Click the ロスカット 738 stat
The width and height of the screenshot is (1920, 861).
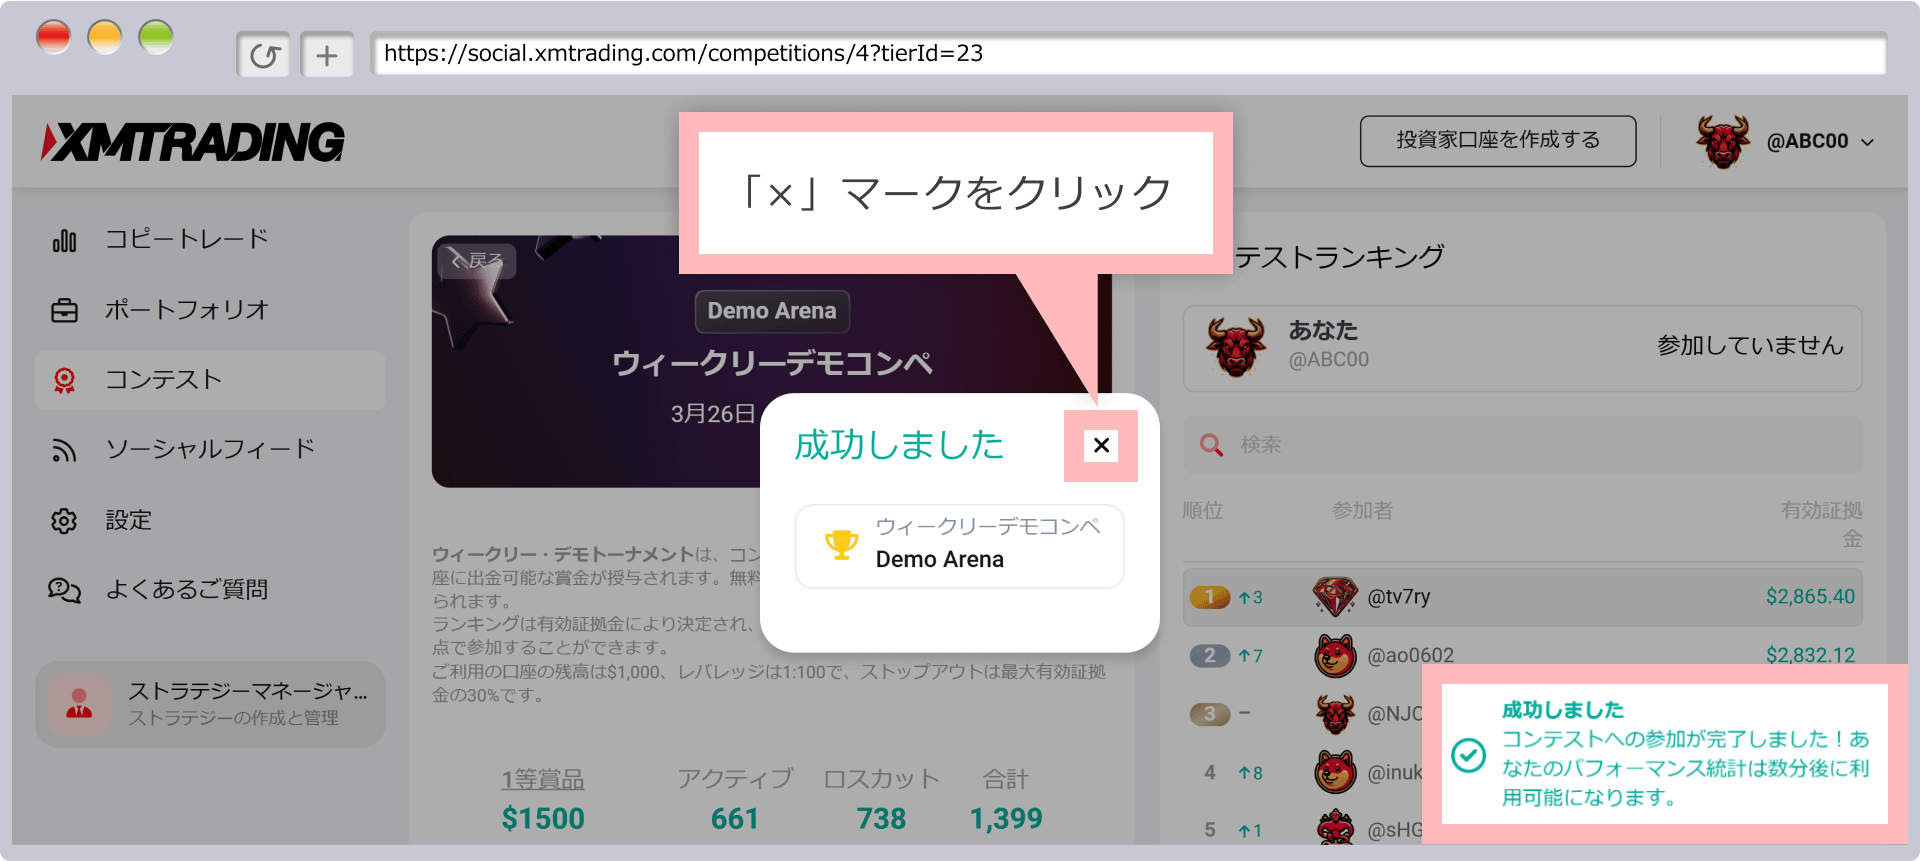tap(881, 800)
